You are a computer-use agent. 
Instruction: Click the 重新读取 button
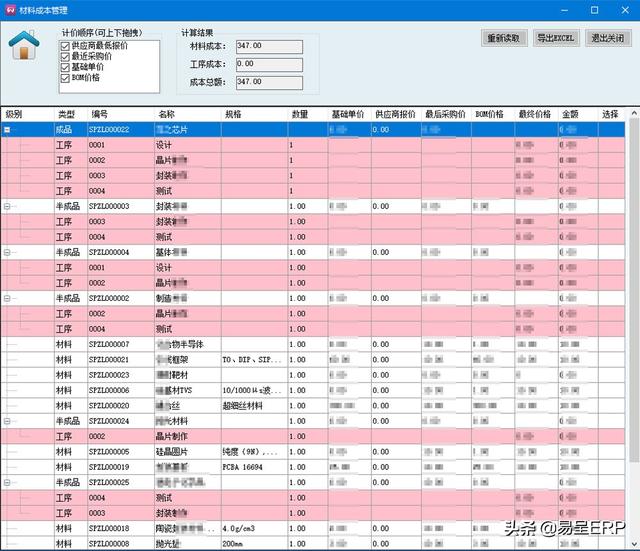[505, 38]
